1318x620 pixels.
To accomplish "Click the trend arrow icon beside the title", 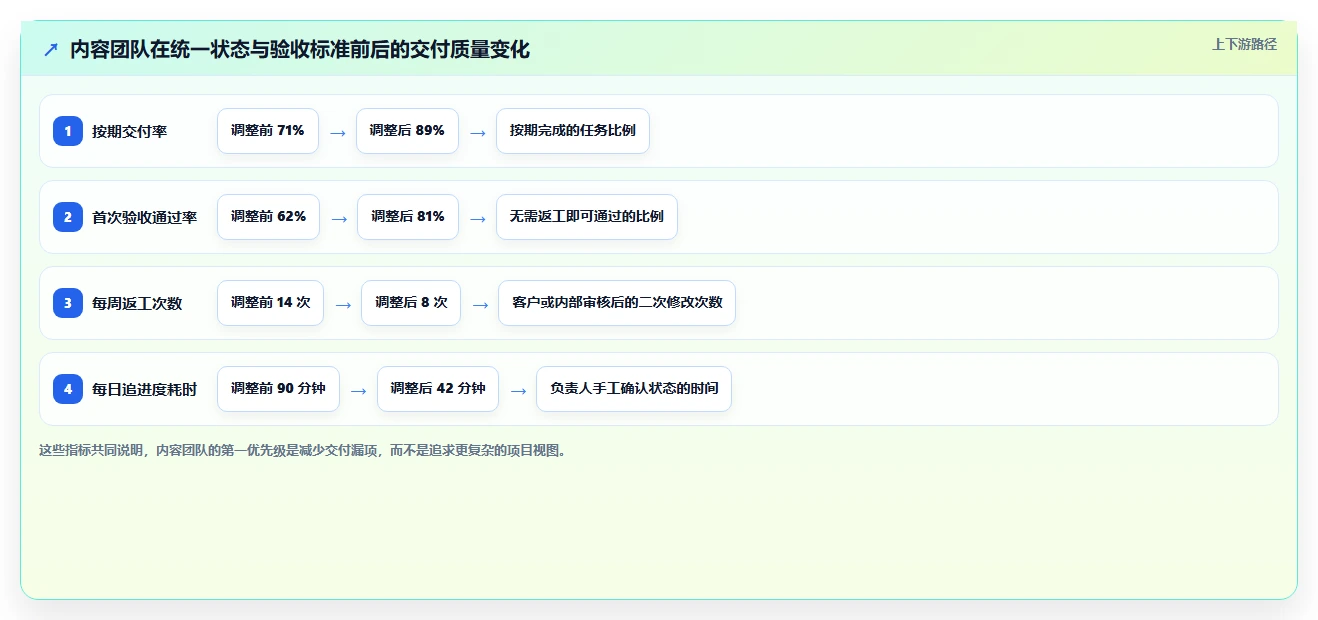I will pos(51,49).
